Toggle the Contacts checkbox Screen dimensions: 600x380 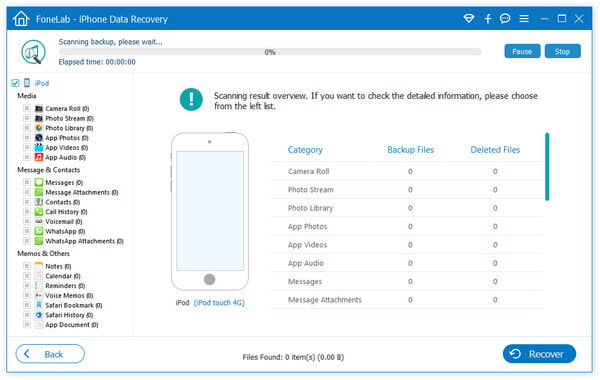27,202
